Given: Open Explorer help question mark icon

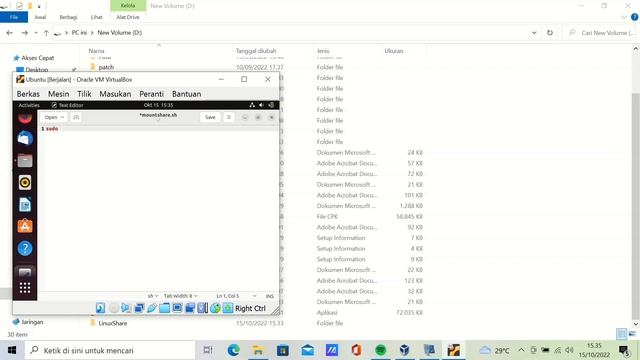Looking at the screenshot, I should tap(634, 17).
